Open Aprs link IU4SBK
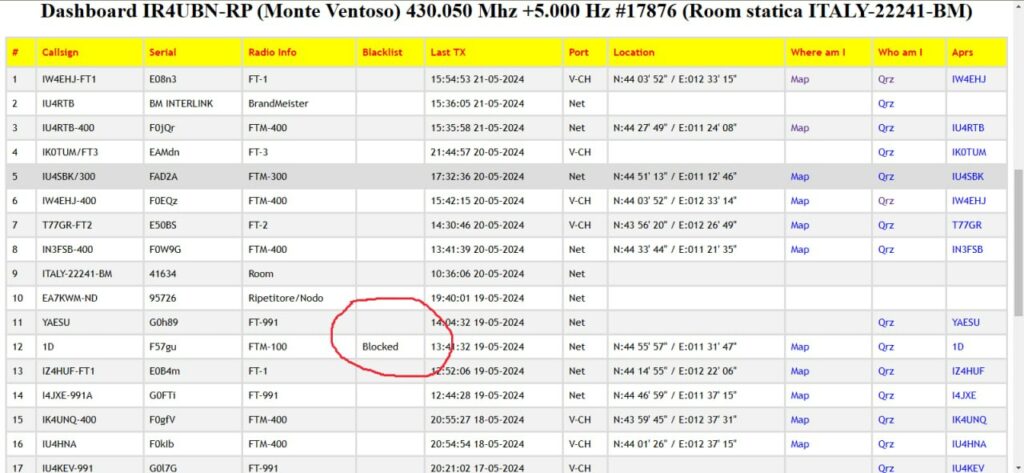Image resolution: width=1024 pixels, height=473 pixels. 968,176
